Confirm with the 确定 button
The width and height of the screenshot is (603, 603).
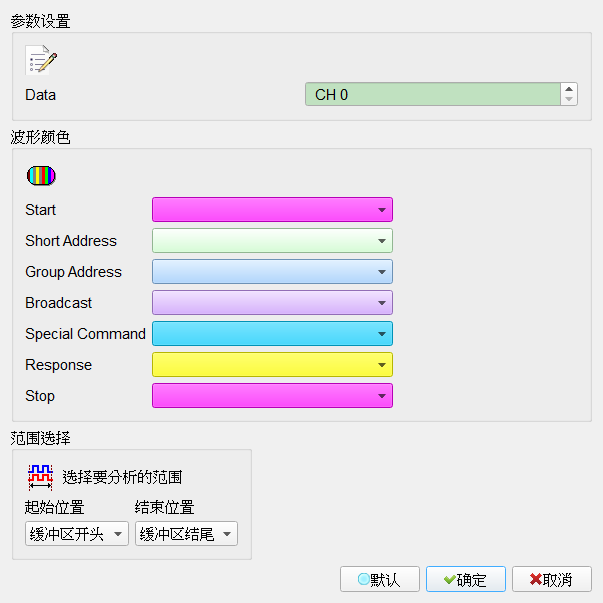[466, 579]
